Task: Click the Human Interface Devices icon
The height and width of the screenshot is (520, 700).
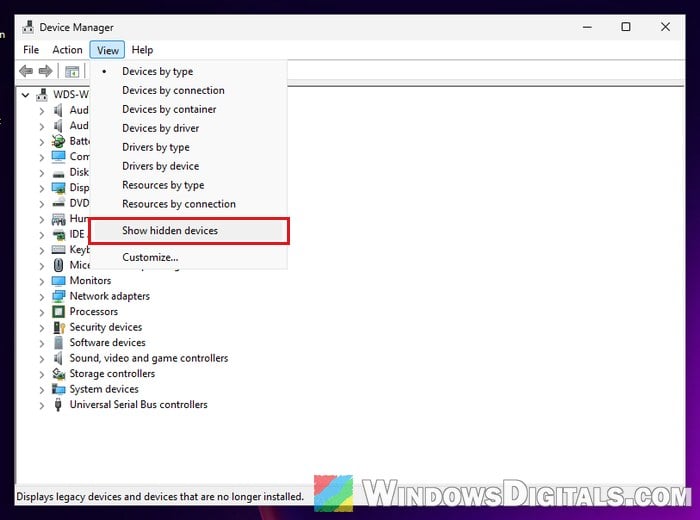Action: click(58, 219)
